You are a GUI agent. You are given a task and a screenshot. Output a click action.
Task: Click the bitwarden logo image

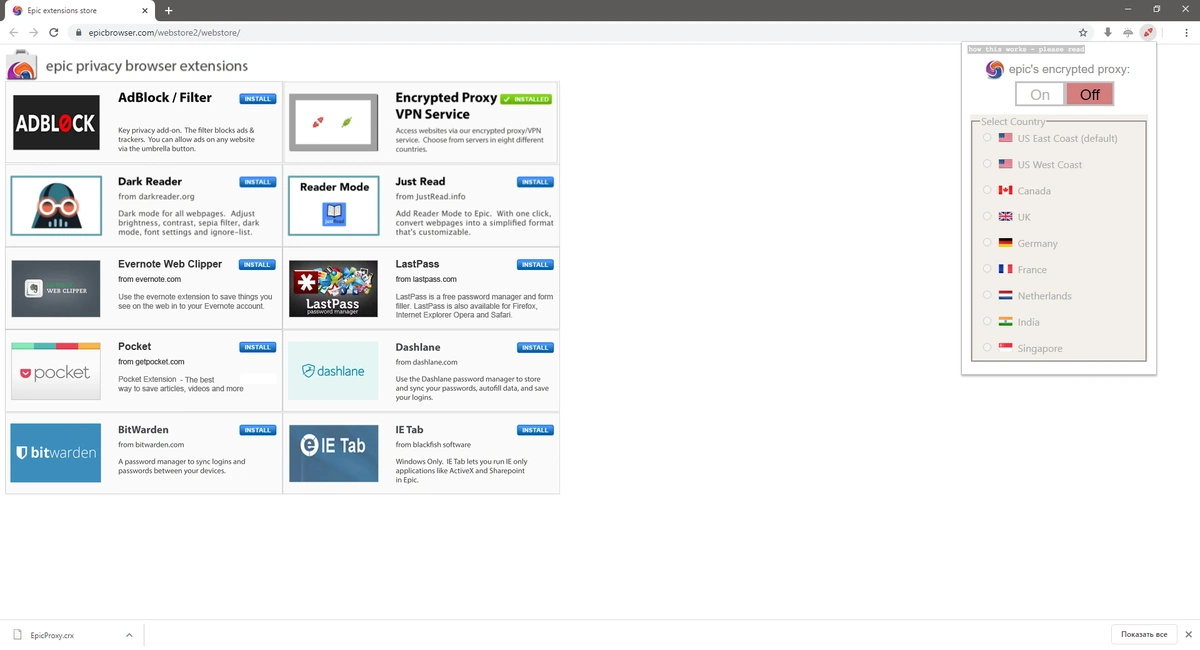pyautogui.click(x=56, y=453)
